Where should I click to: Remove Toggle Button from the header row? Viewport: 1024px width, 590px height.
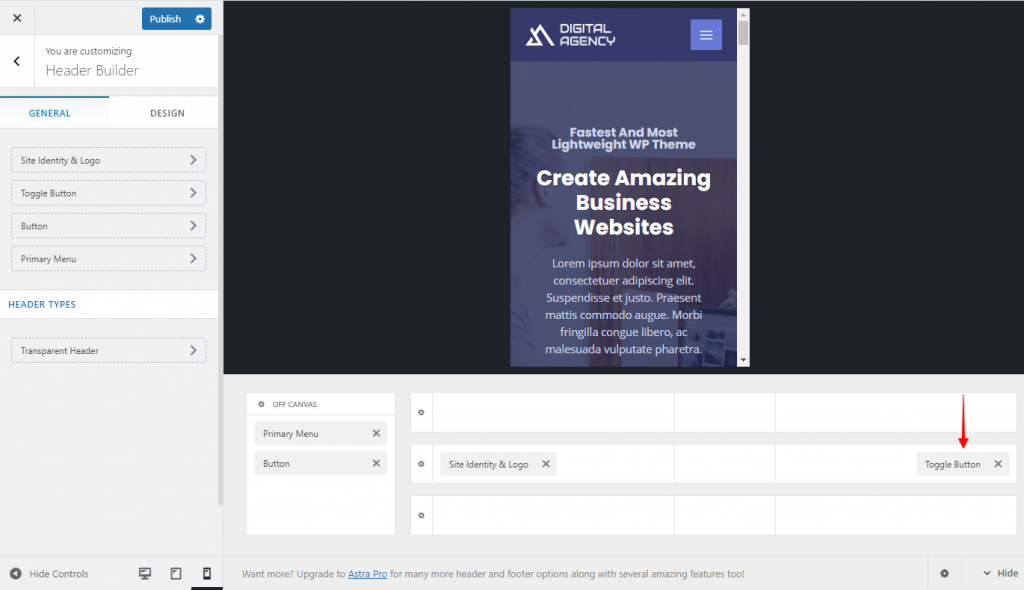pyautogui.click(x=997, y=463)
